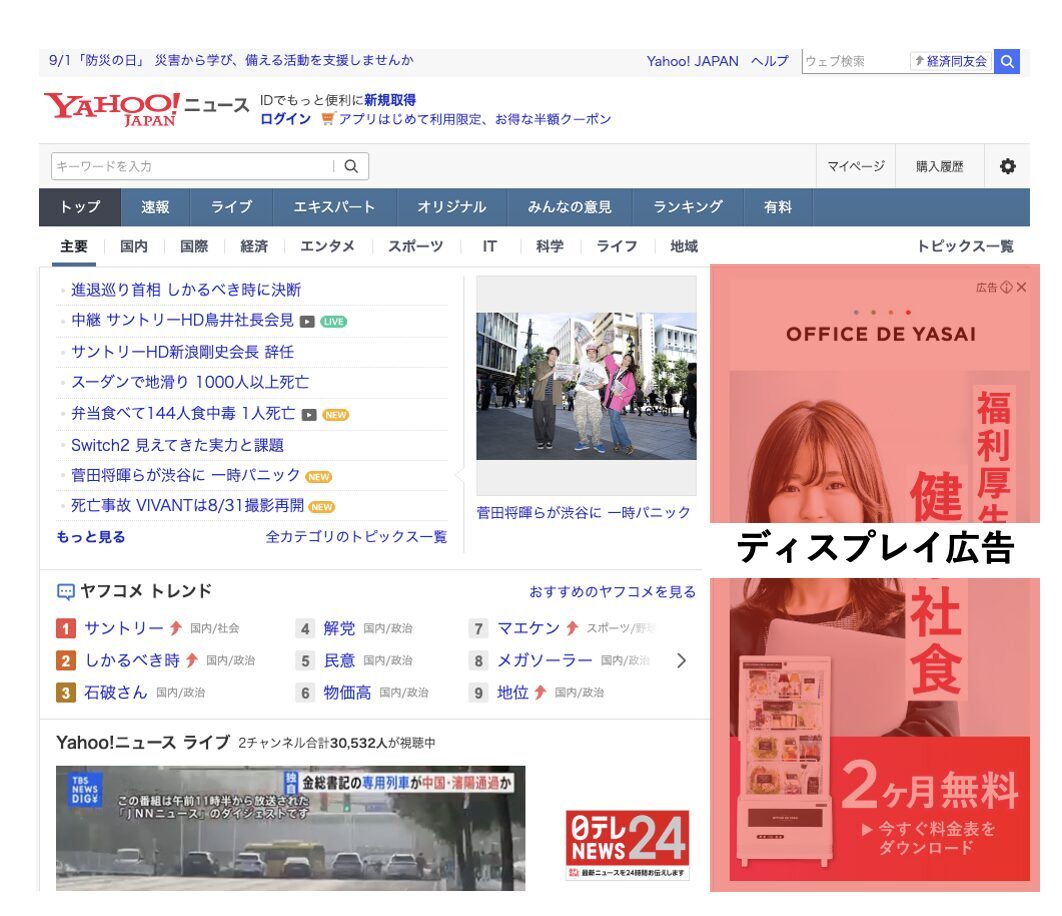Image resolution: width=1062 pixels, height=916 pixels.
Task: Click the Yahoo! JAPAN news logo
Action: click(147, 110)
